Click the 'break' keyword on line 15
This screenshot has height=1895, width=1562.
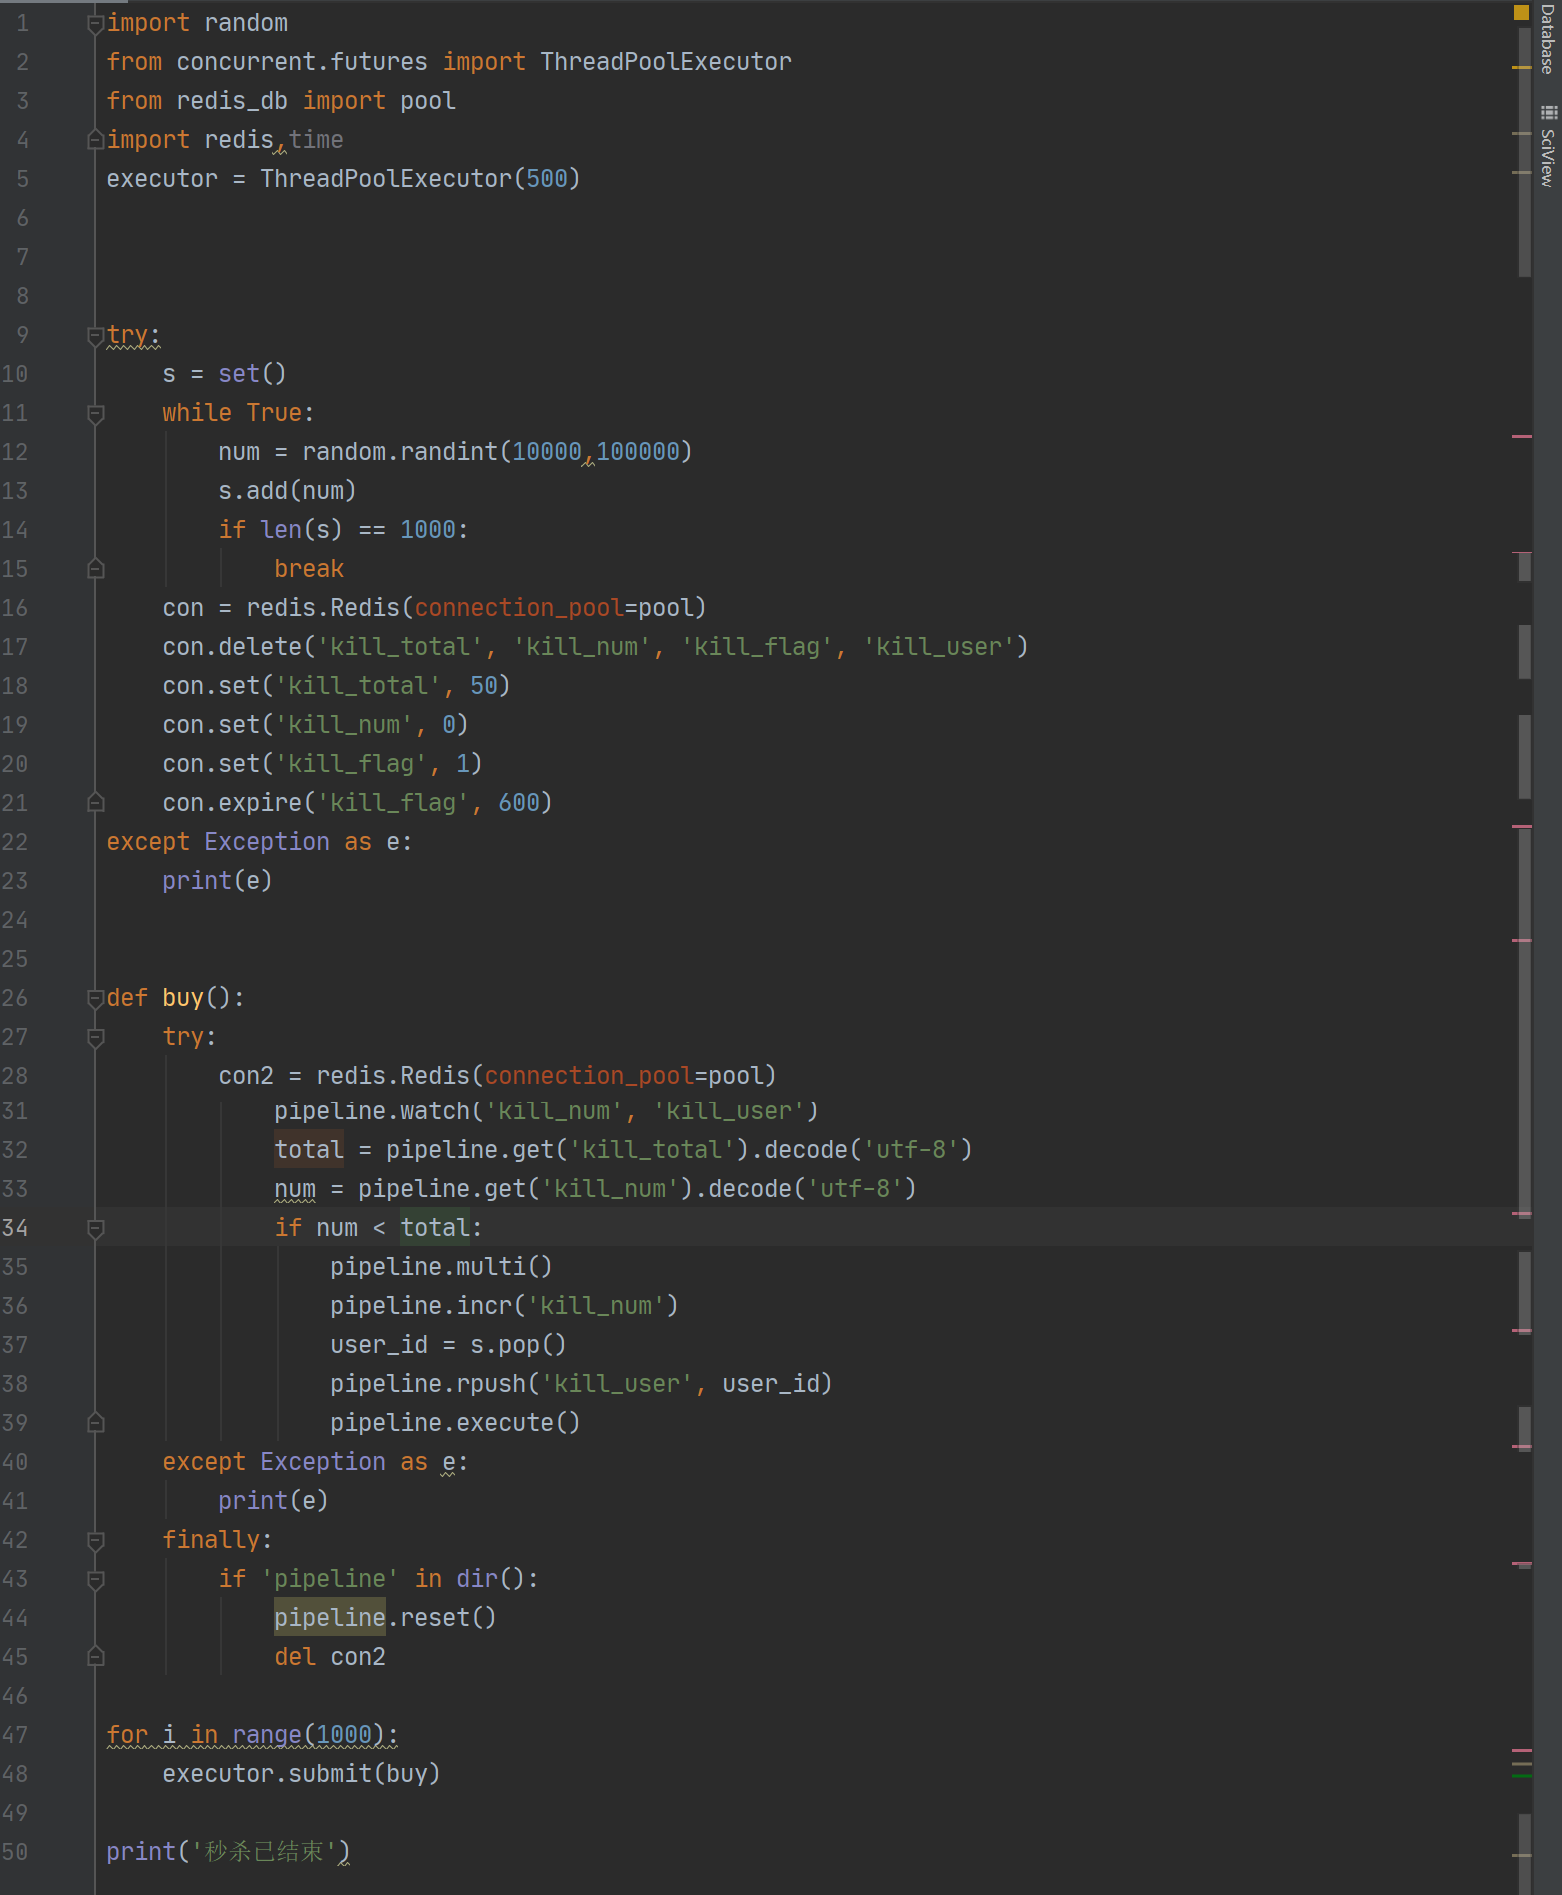(309, 569)
